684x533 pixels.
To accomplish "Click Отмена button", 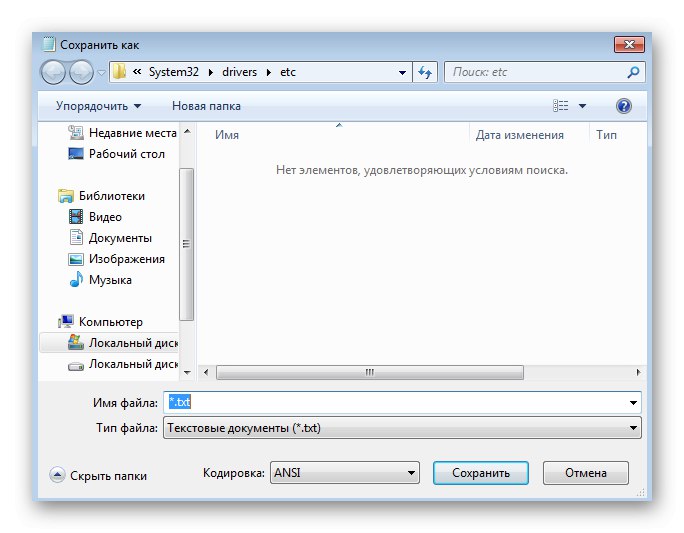I will [586, 473].
